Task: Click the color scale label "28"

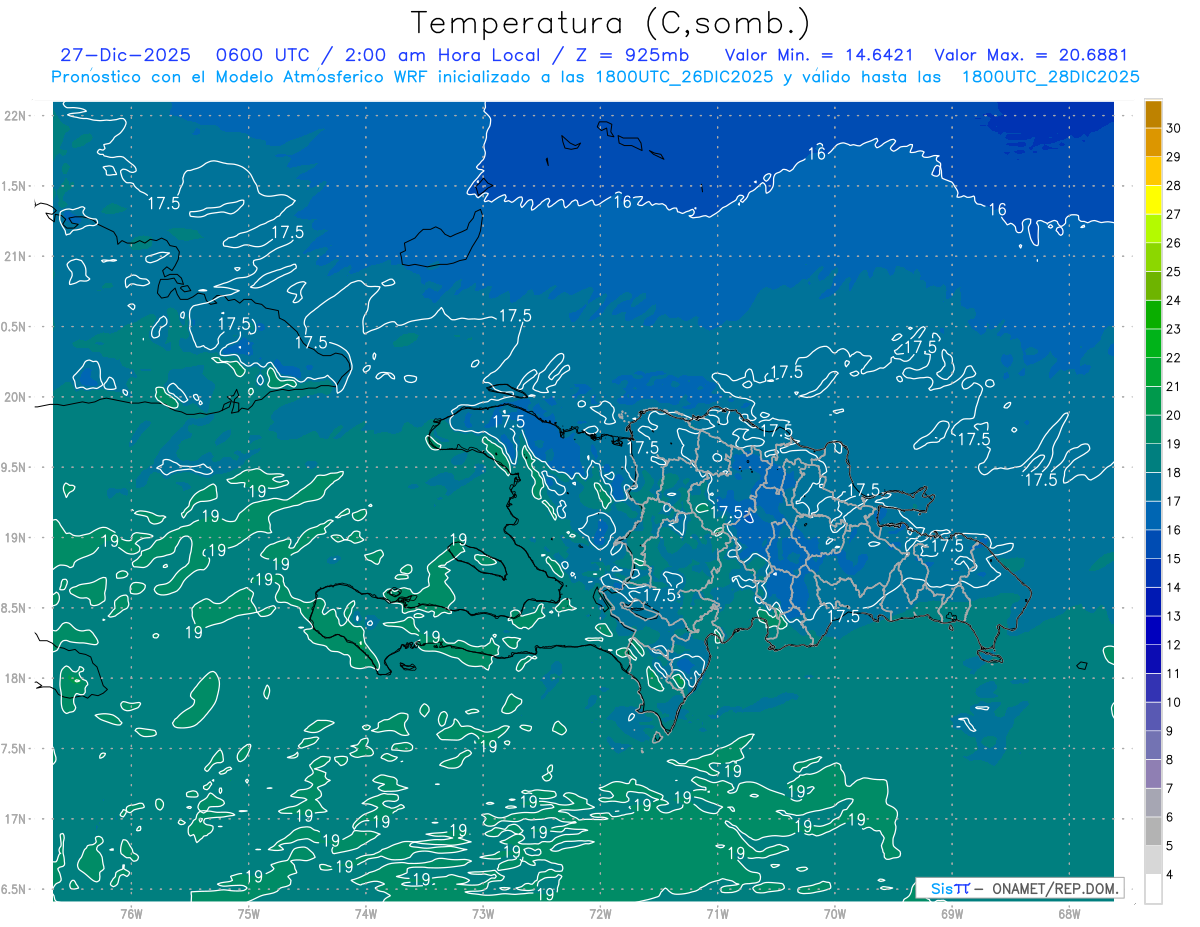Action: click(x=1174, y=185)
